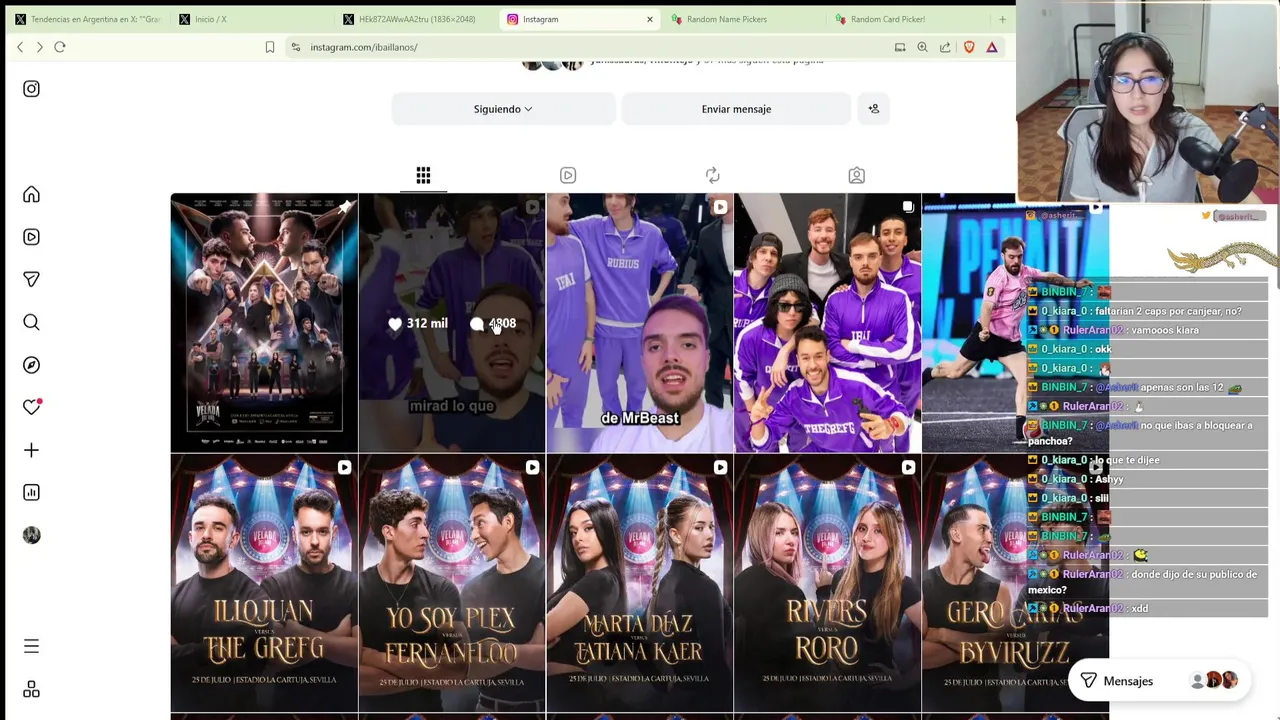
Task: Switch to HEk872AWwAA2tru image tab
Action: coord(414,19)
